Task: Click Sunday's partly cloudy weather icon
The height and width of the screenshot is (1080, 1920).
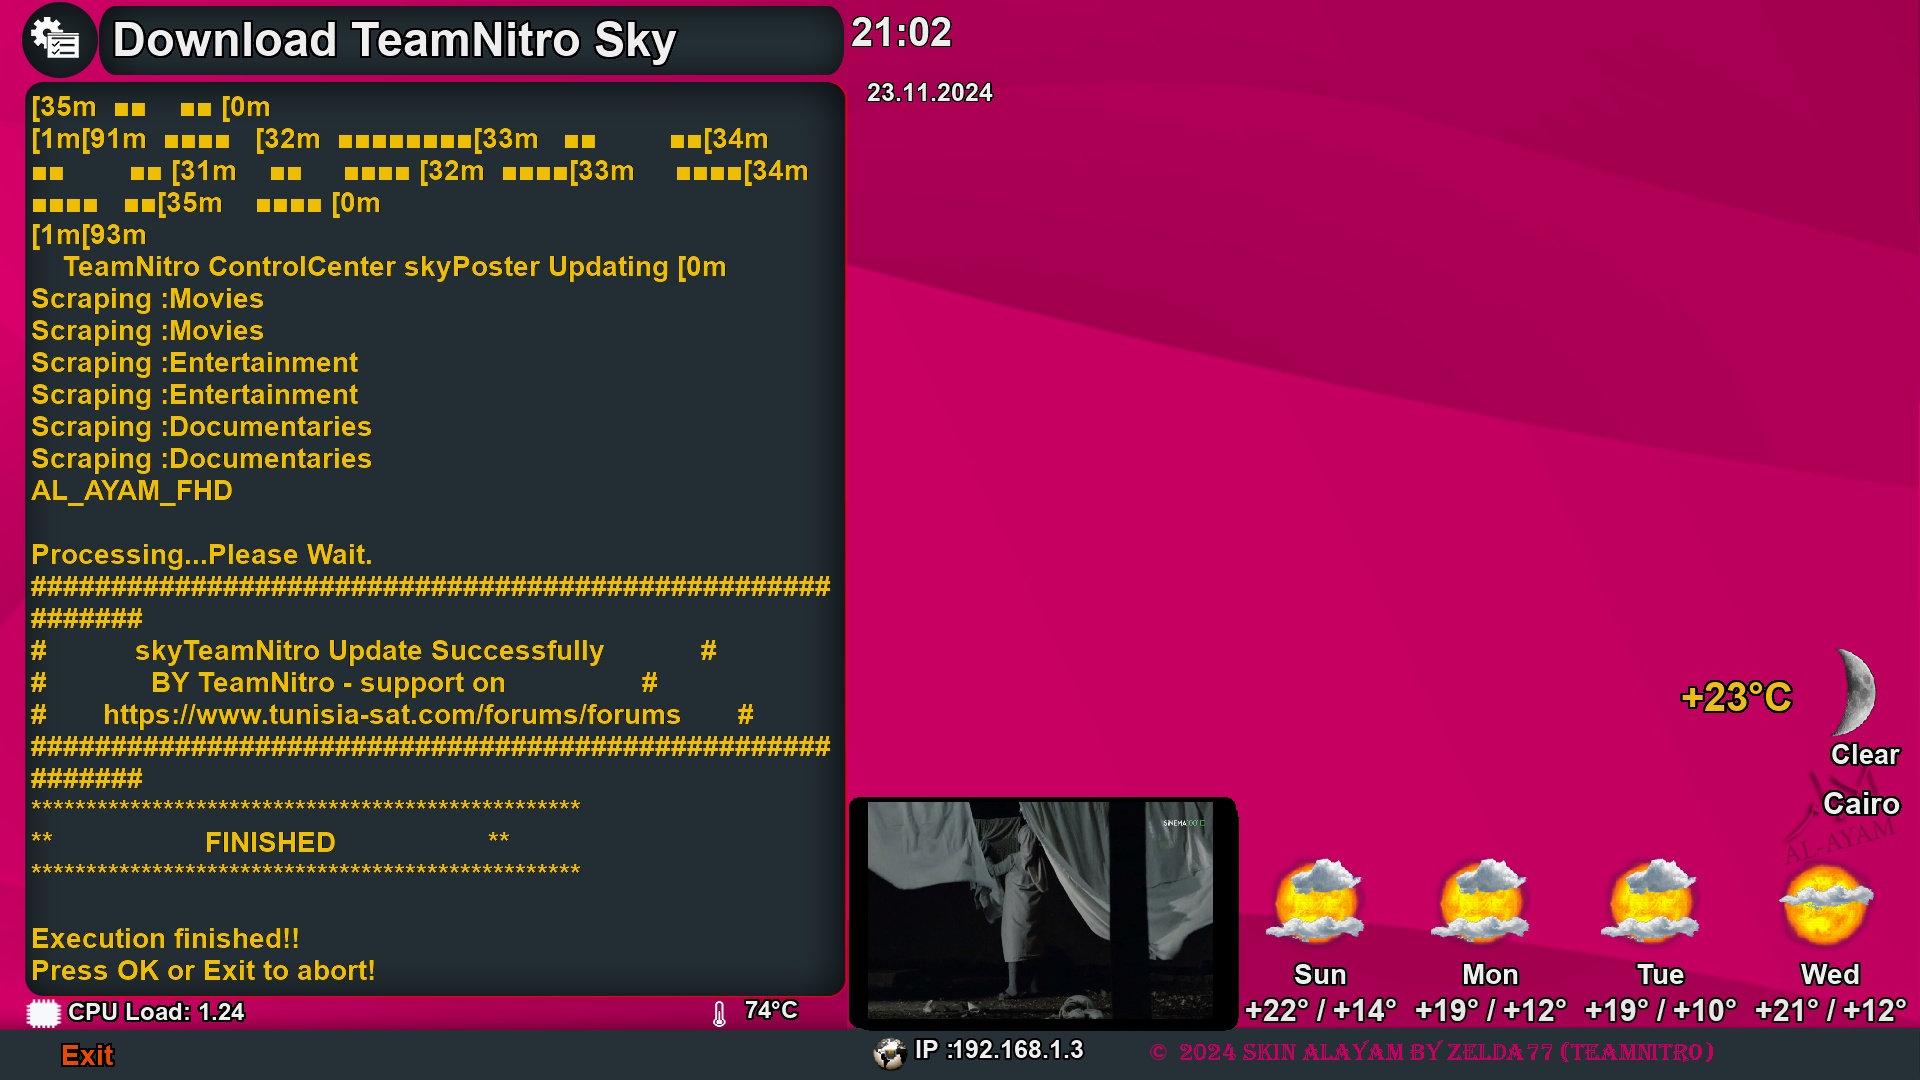Action: click(x=1317, y=901)
